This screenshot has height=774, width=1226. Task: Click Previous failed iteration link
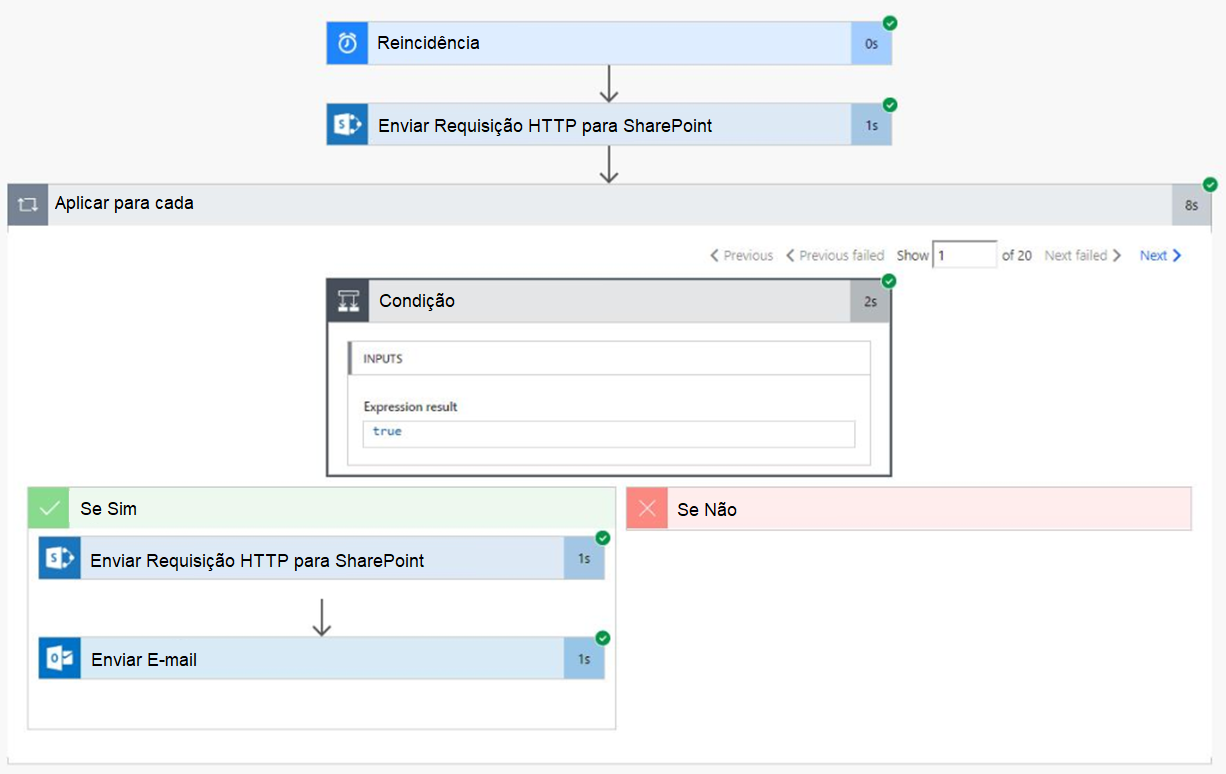[x=835, y=256]
